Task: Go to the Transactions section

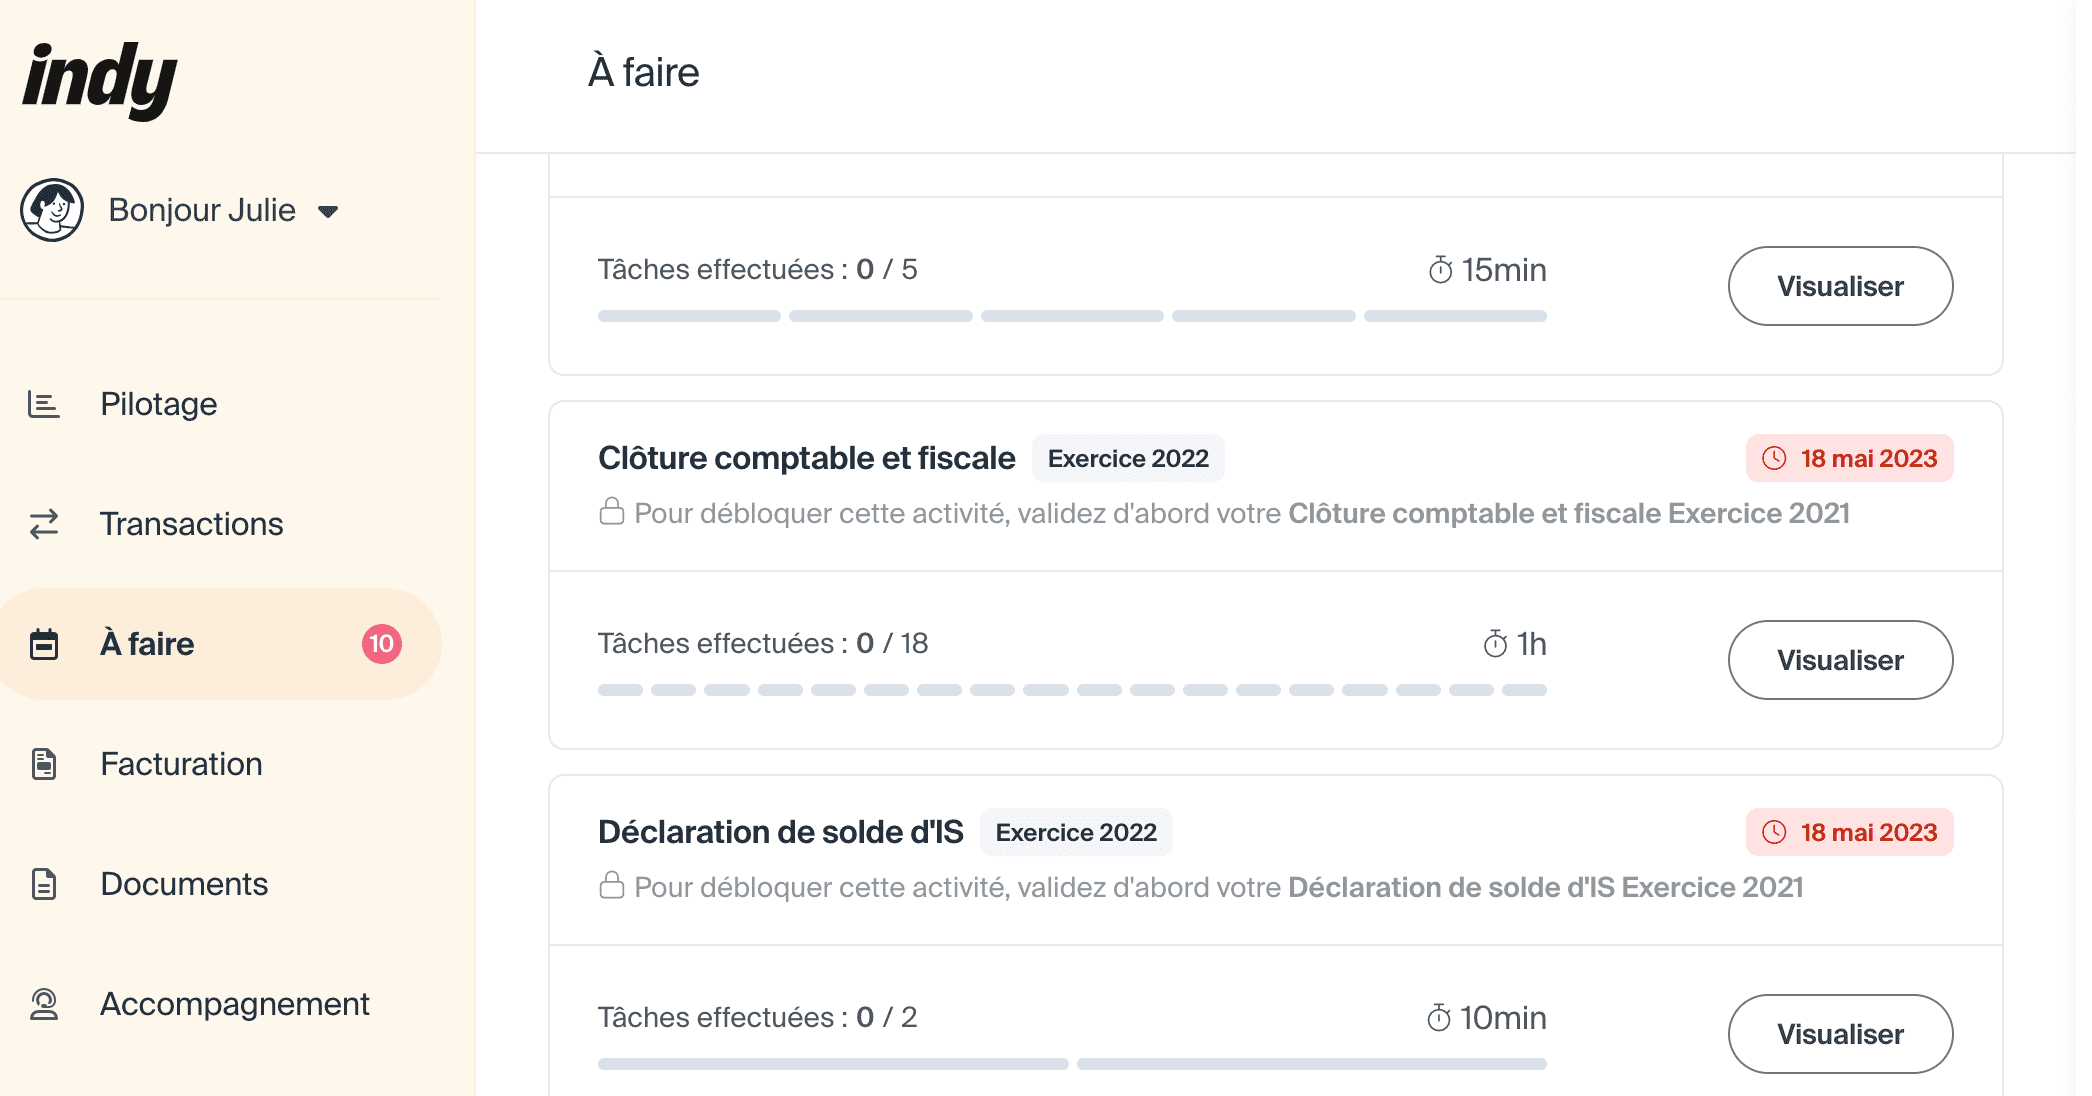Action: coord(191,524)
